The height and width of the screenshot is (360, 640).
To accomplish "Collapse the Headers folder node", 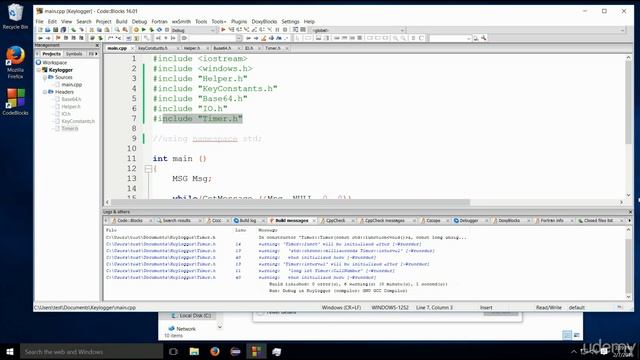I will pos(45,92).
